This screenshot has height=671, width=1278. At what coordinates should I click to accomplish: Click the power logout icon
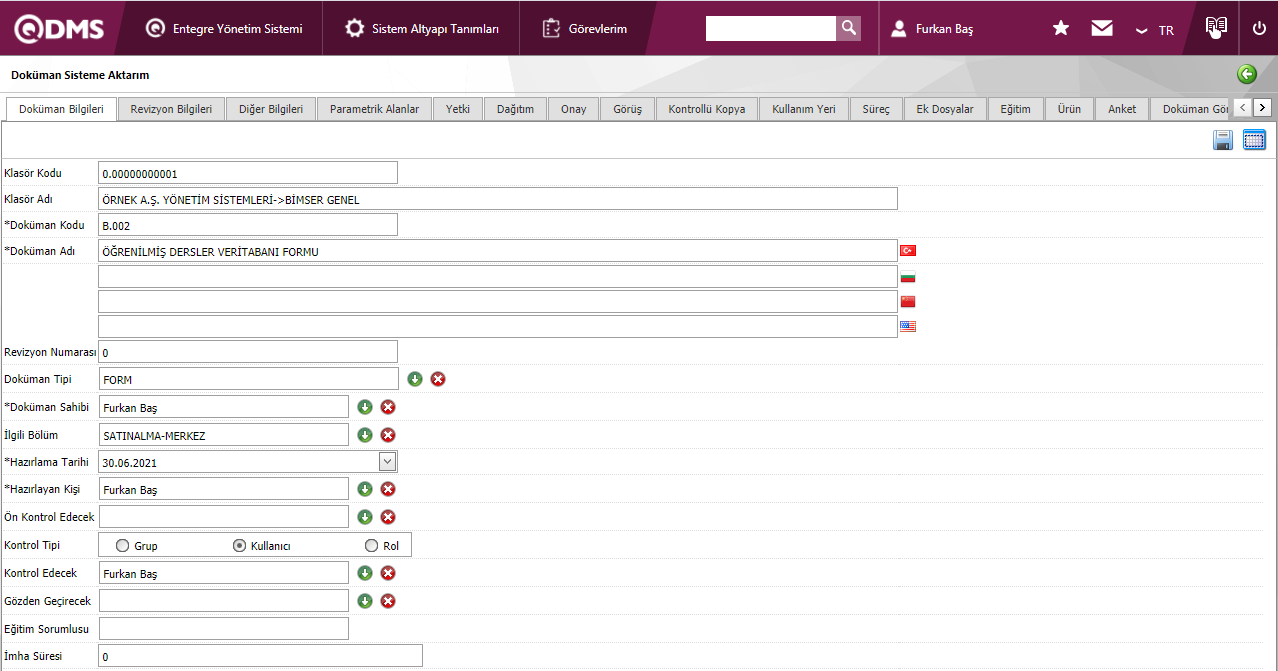click(x=1259, y=29)
